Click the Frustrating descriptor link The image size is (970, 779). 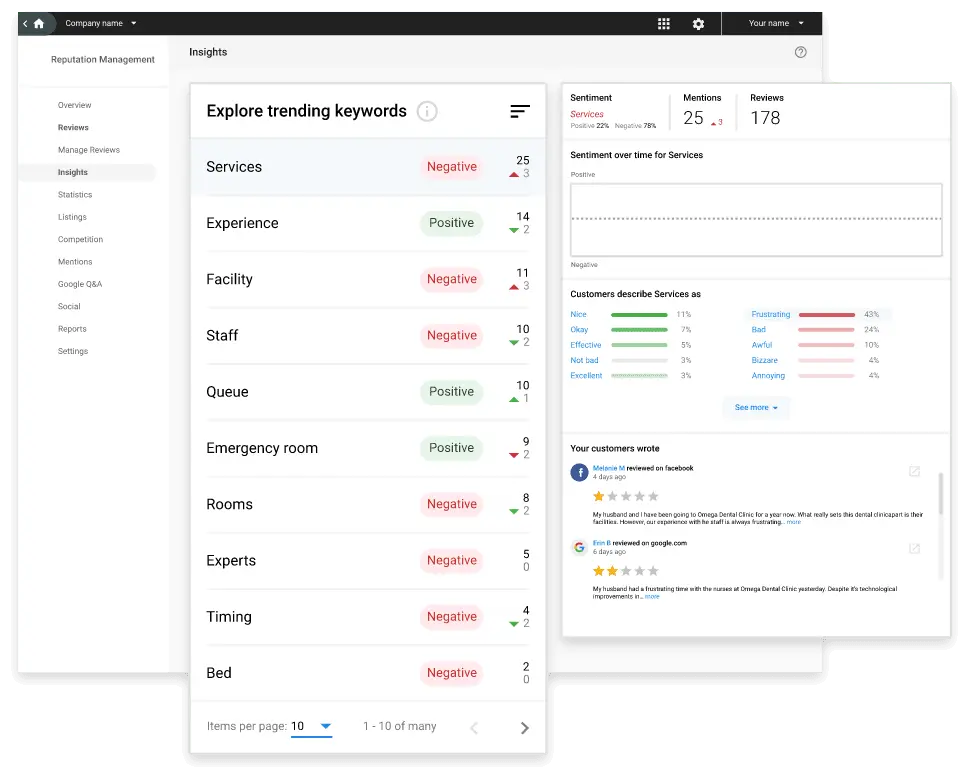(x=771, y=314)
